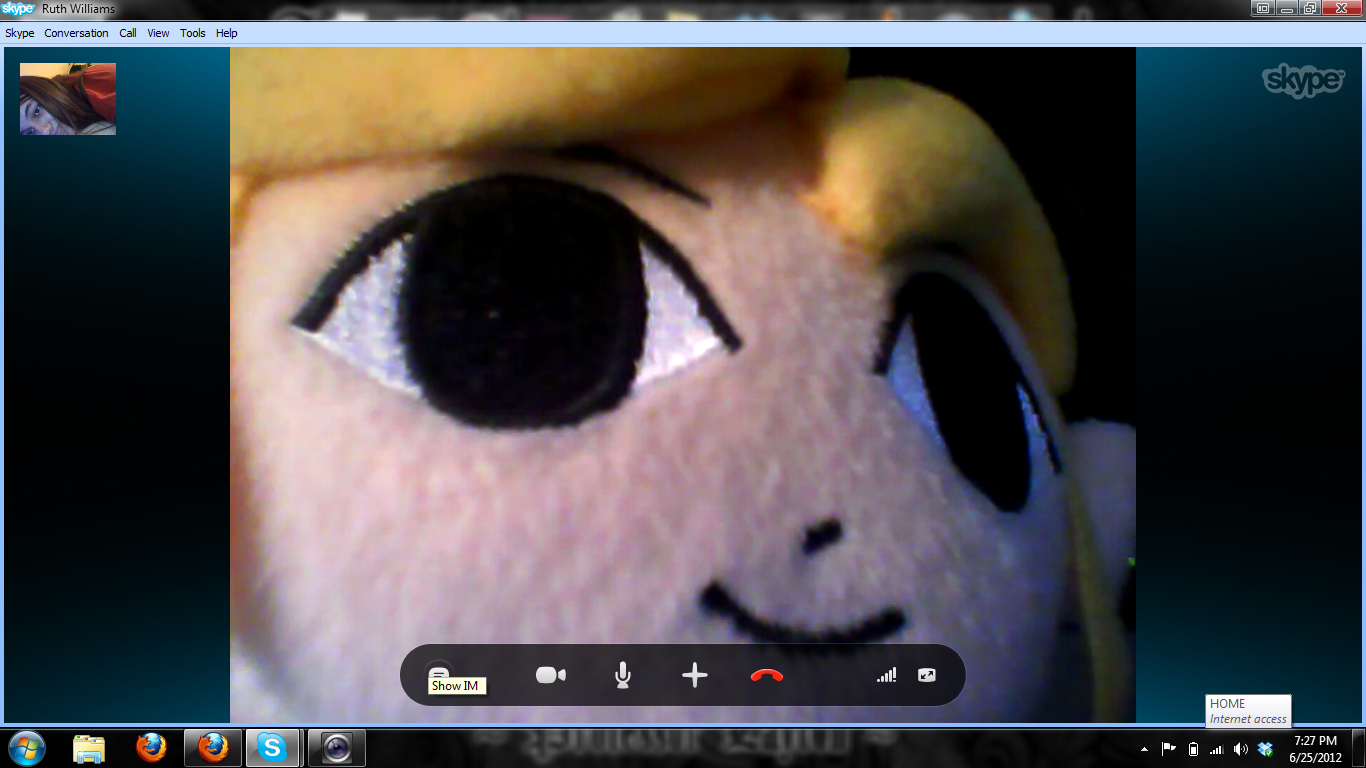Click the Skype taskbar icon
Image resolution: width=1366 pixels, height=768 pixels.
271,747
